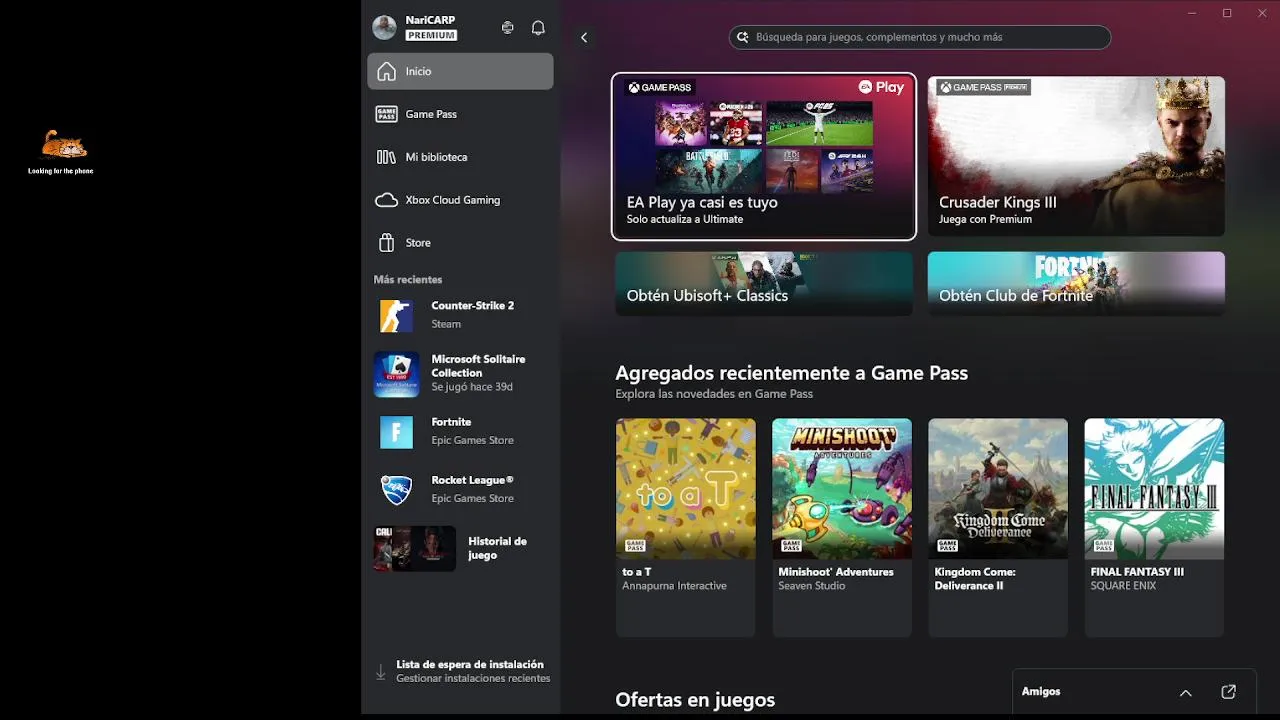This screenshot has height=720, width=1280.
Task: Click the Historial de juego thumbnail
Action: pyautogui.click(x=414, y=548)
